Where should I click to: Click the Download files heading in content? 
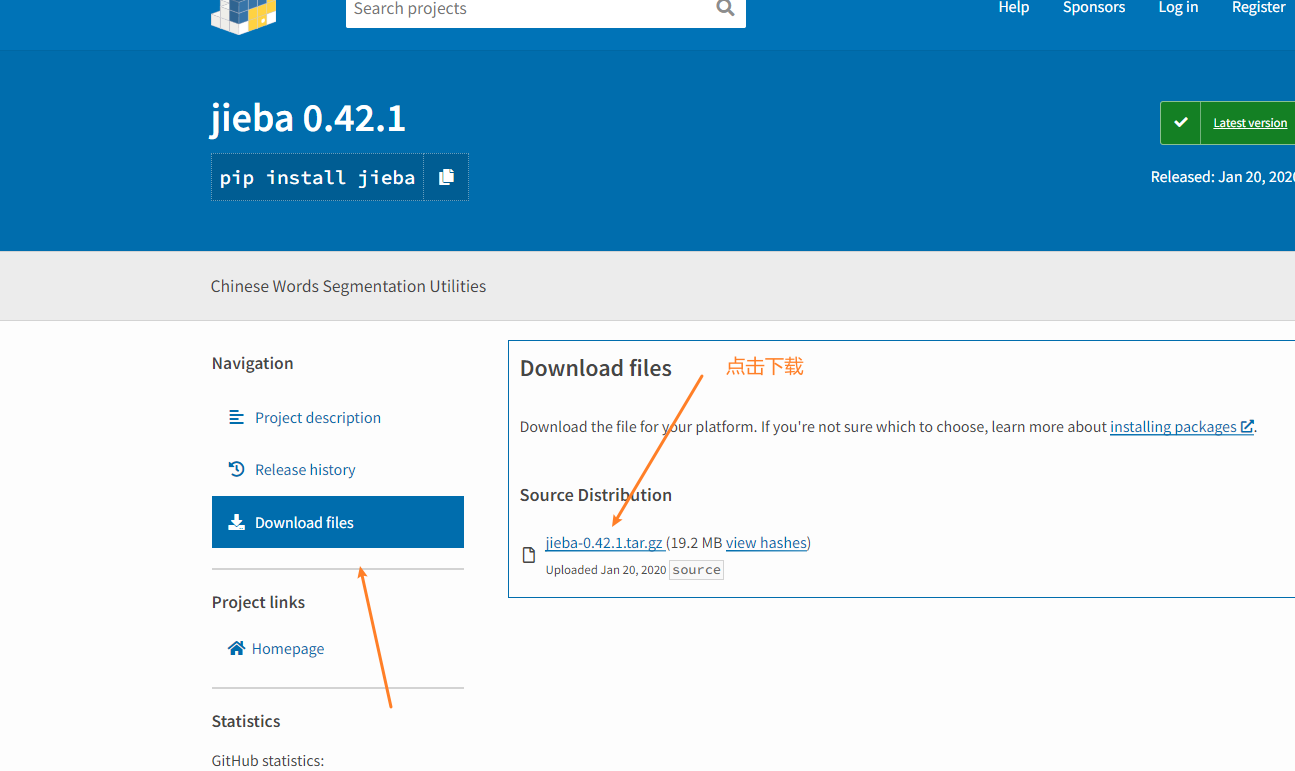coord(596,368)
